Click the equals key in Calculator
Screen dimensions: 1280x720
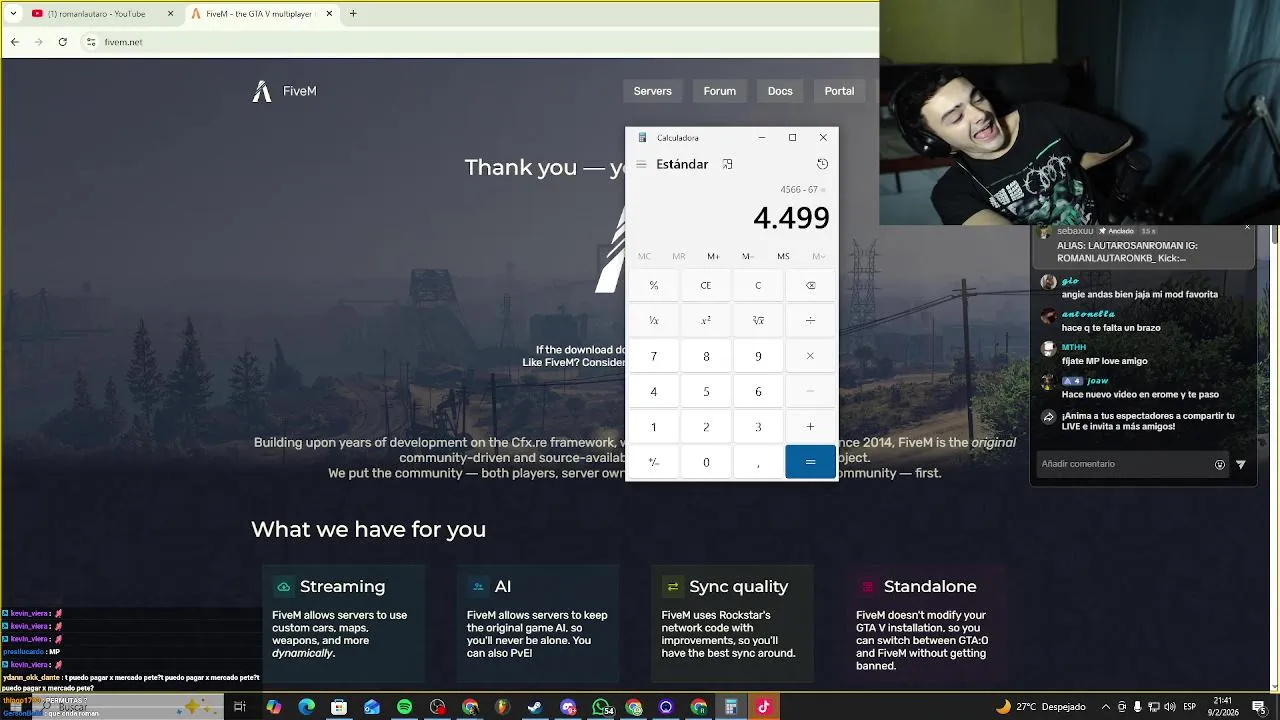coord(810,462)
